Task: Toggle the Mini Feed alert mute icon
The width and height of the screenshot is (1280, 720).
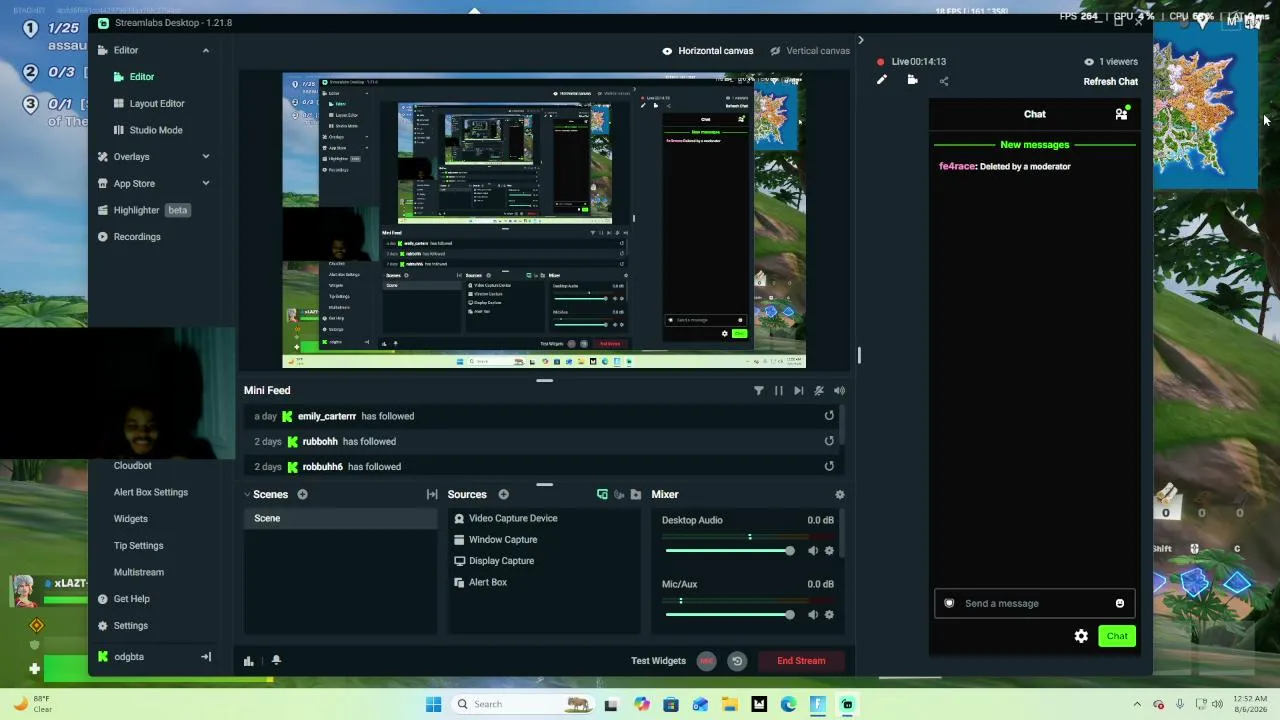Action: (x=819, y=391)
